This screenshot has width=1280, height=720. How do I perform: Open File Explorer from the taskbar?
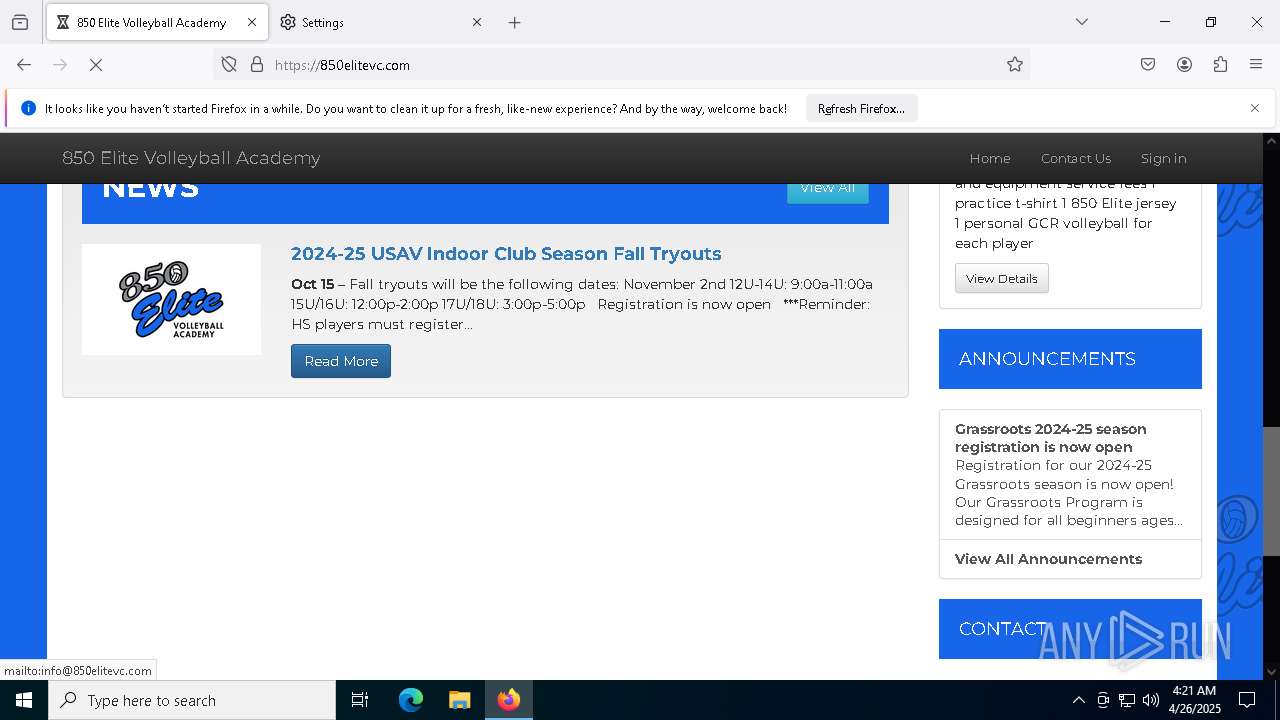tap(459, 700)
